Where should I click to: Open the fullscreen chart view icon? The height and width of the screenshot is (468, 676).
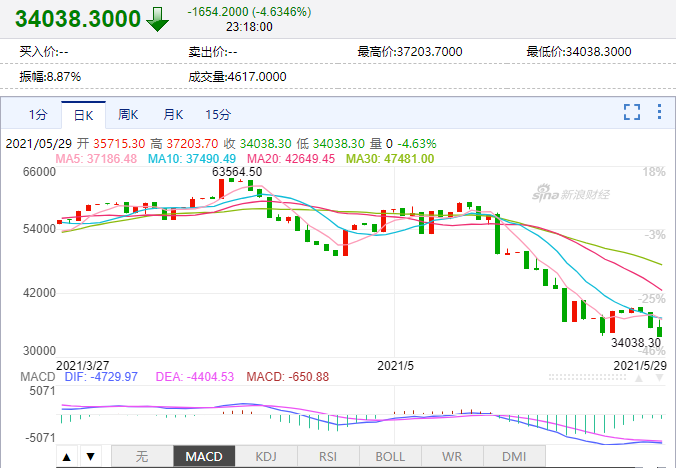coord(632,112)
